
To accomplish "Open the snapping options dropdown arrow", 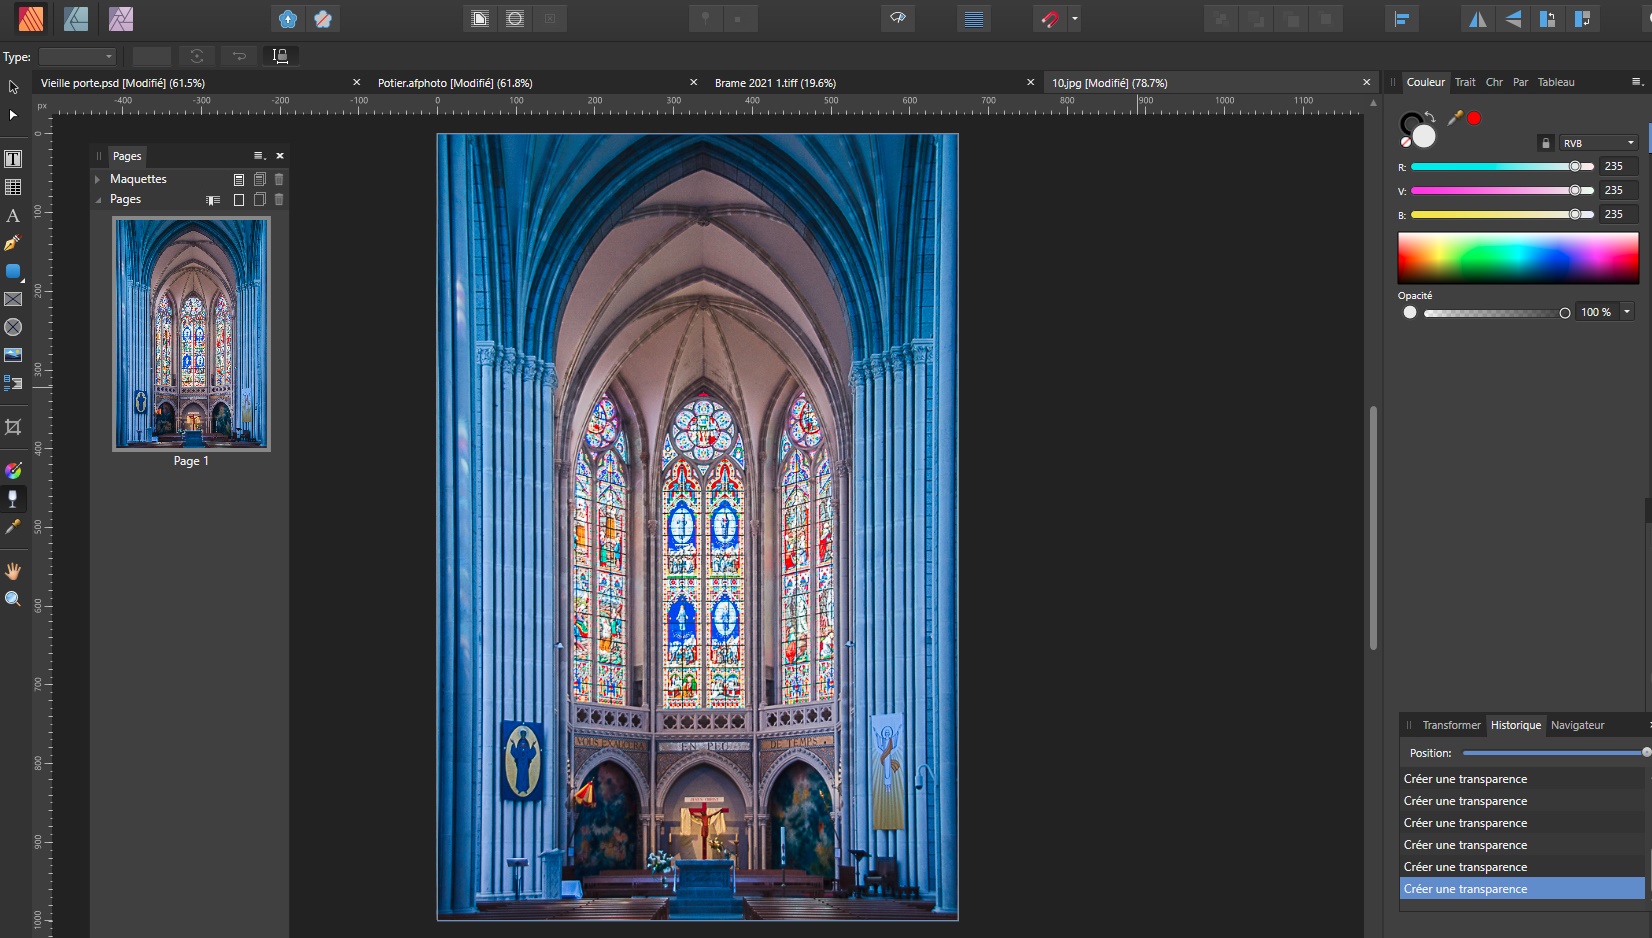I will point(1075,19).
